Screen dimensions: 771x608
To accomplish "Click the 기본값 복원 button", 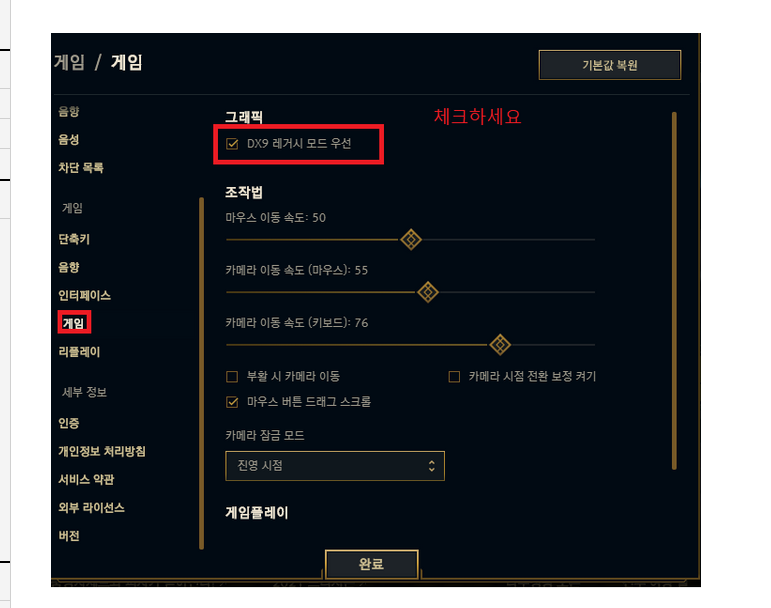I will [610, 65].
